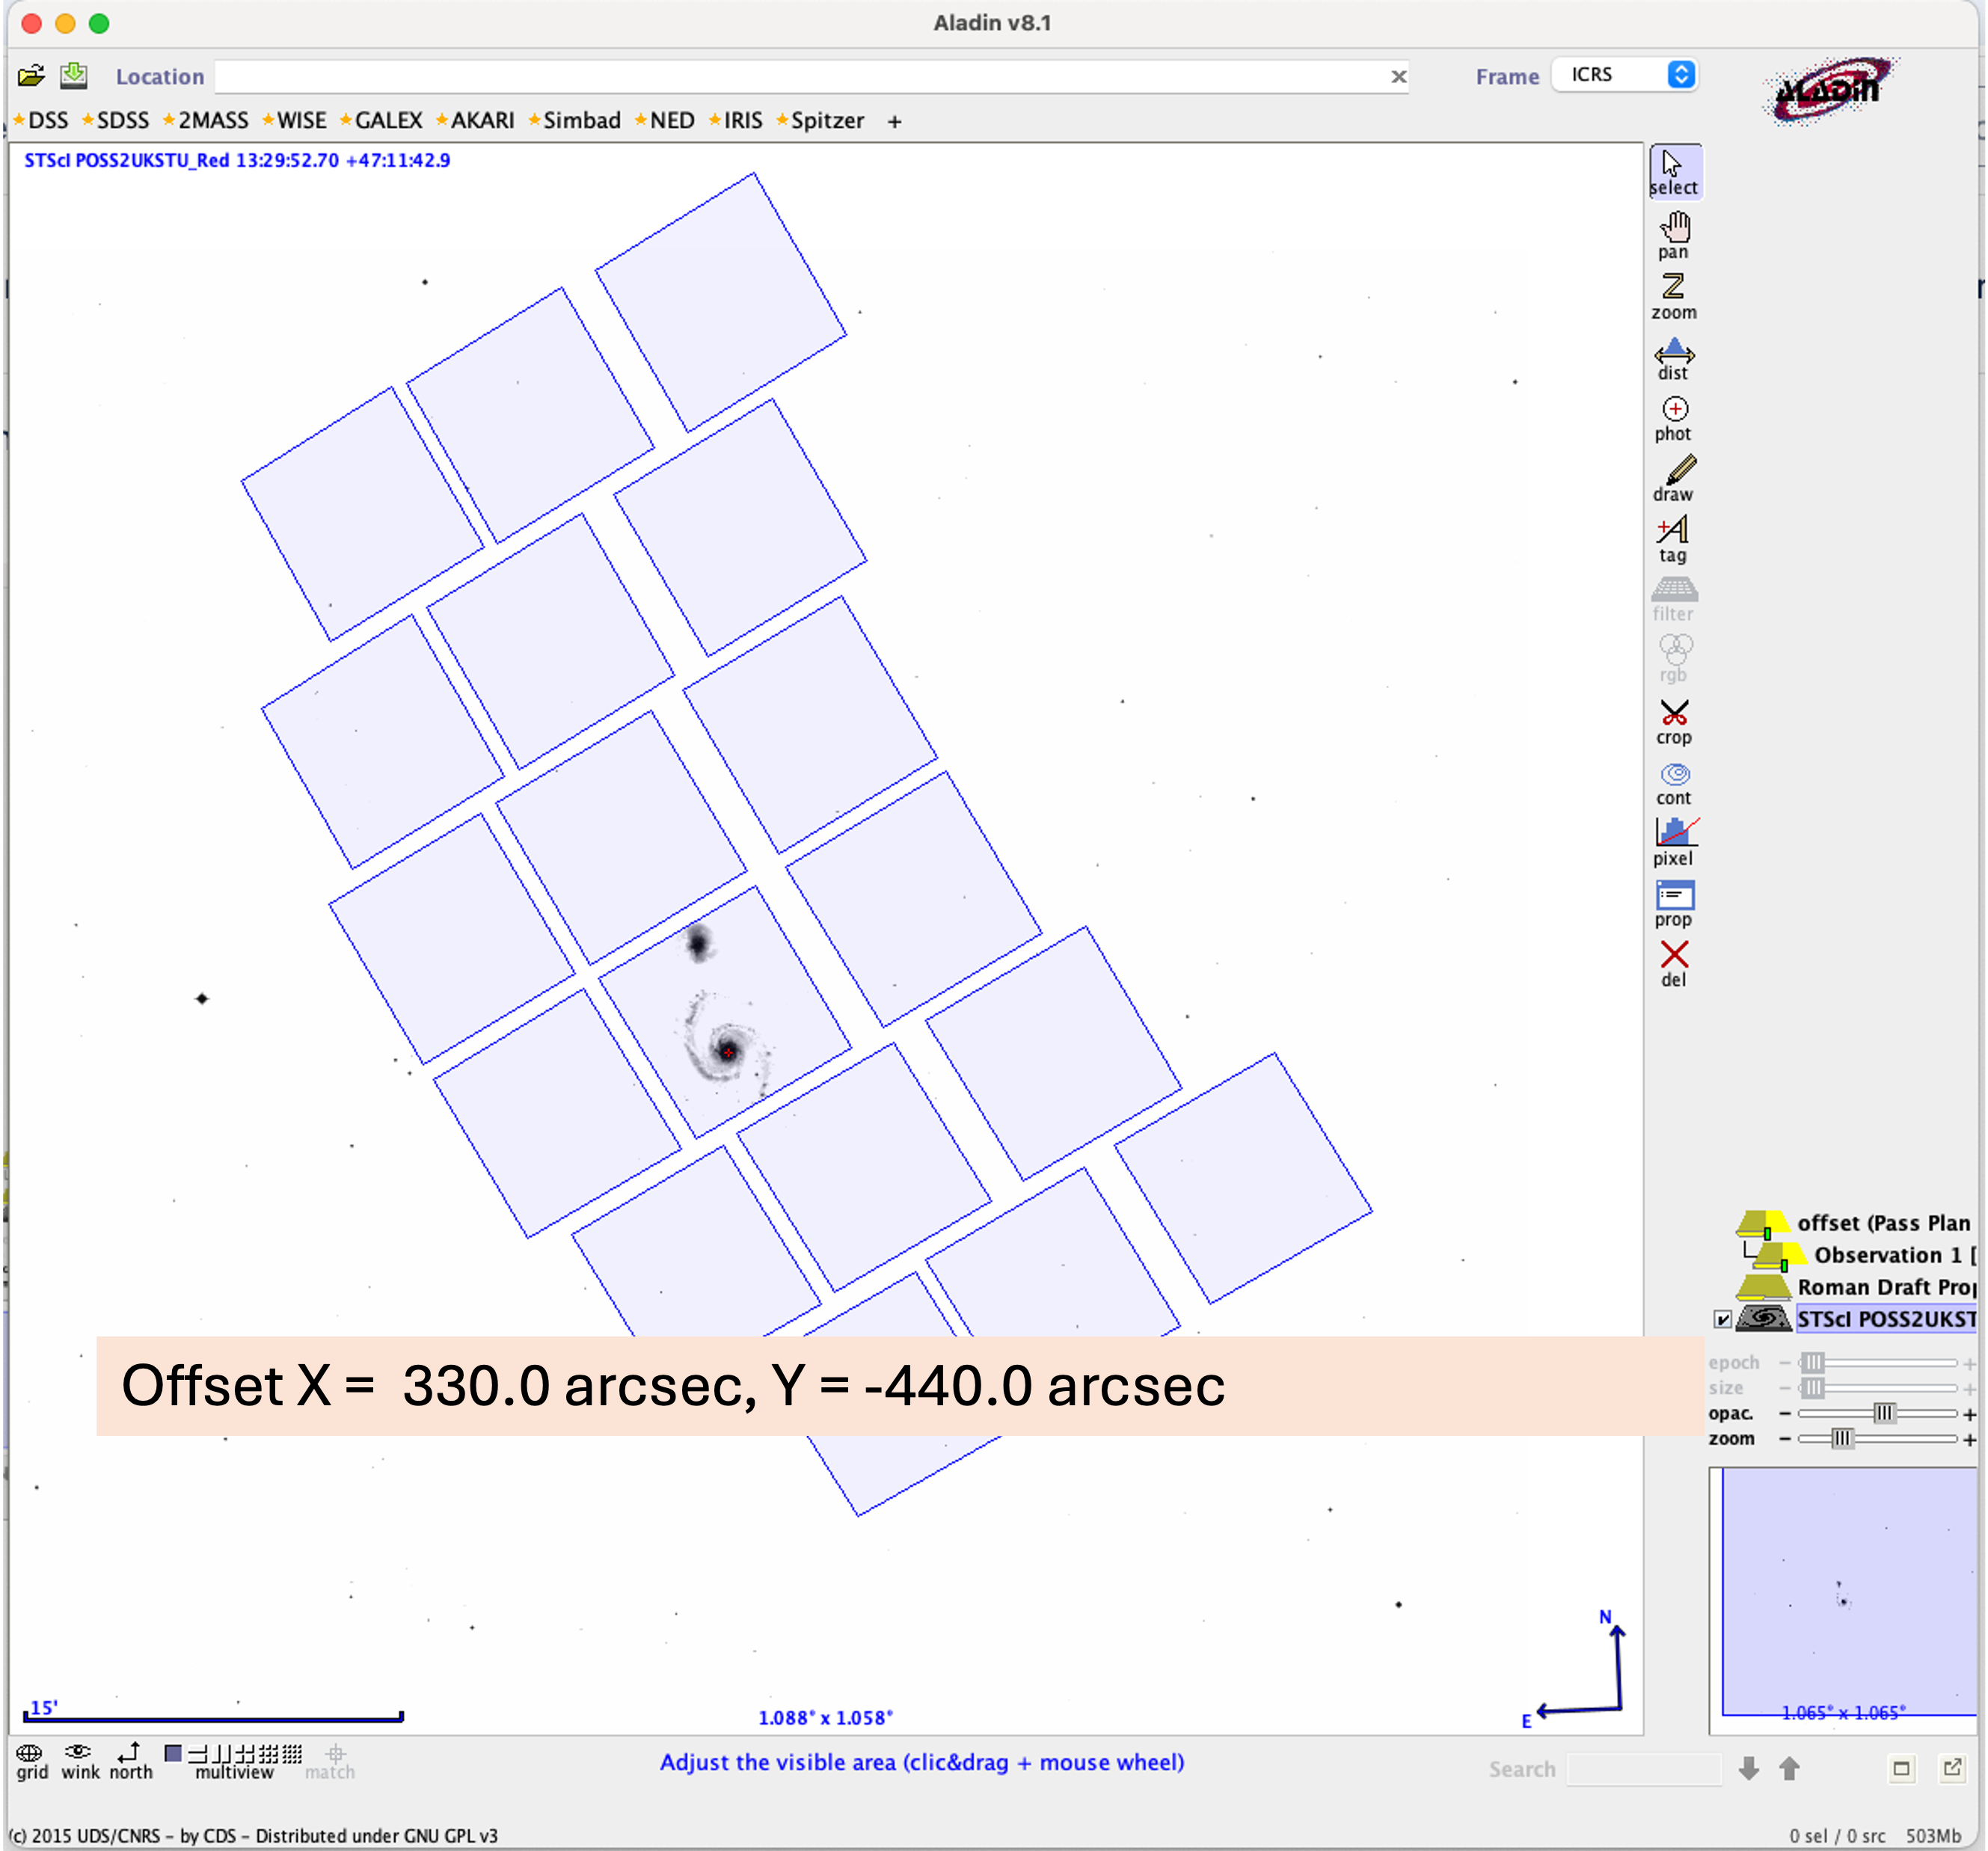
Task: Click the DSS bookmark link
Action: (x=47, y=121)
